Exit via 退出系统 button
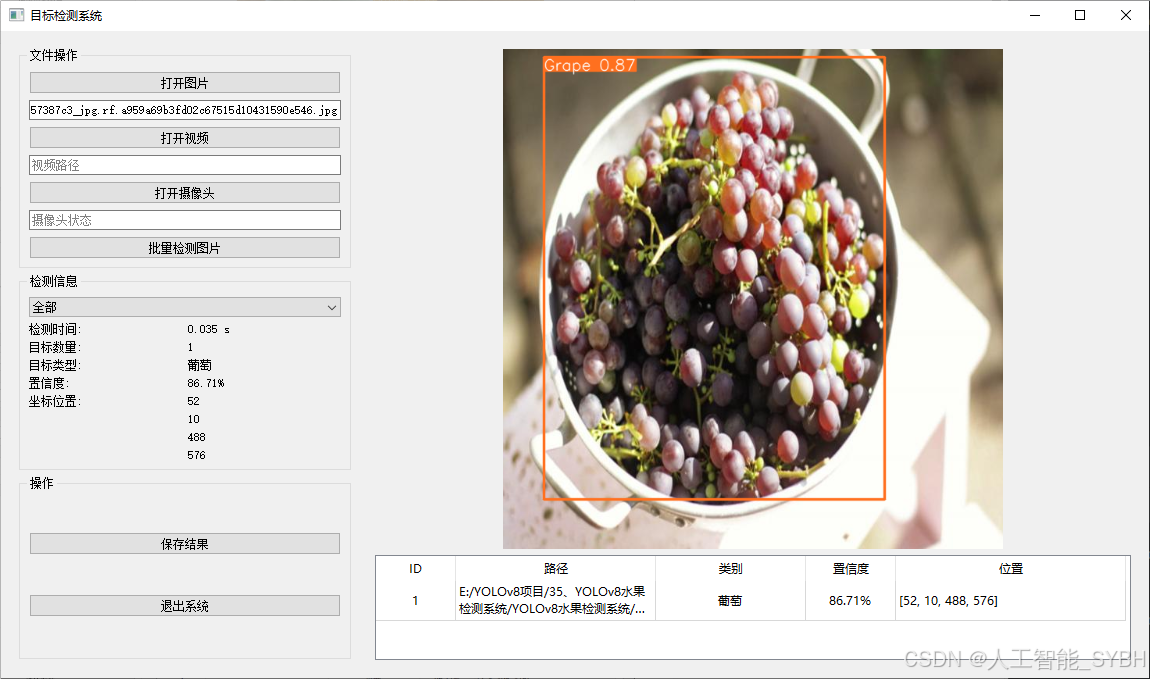The image size is (1150, 679). [185, 606]
